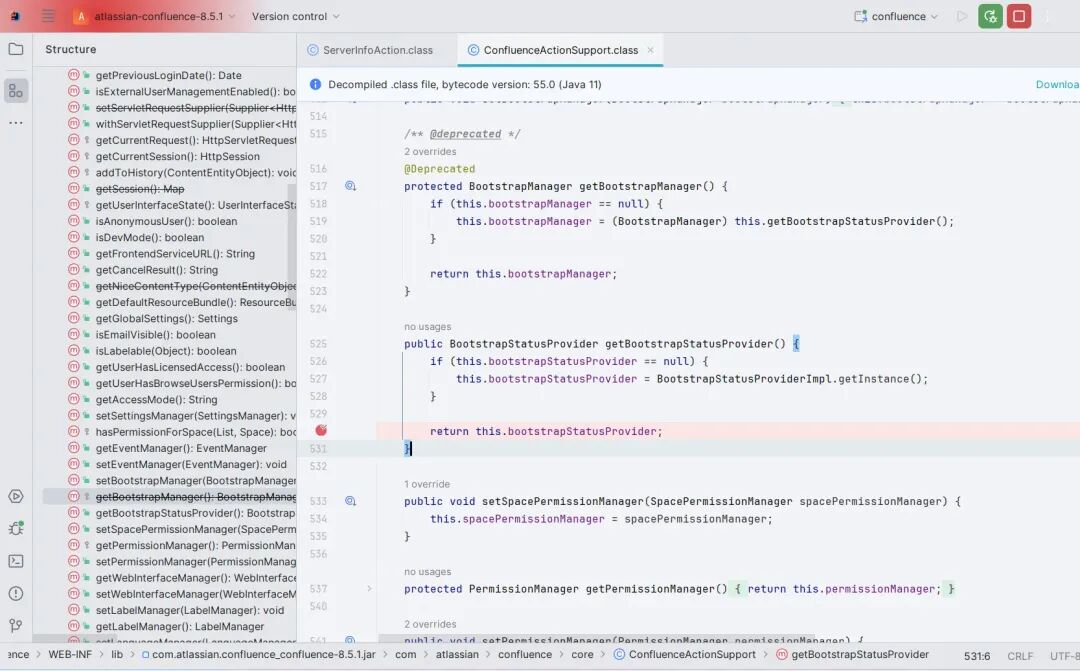Select isAnonymousUser(): boolean in Structure
Screen dimensions: 1080x671
click(x=169, y=221)
